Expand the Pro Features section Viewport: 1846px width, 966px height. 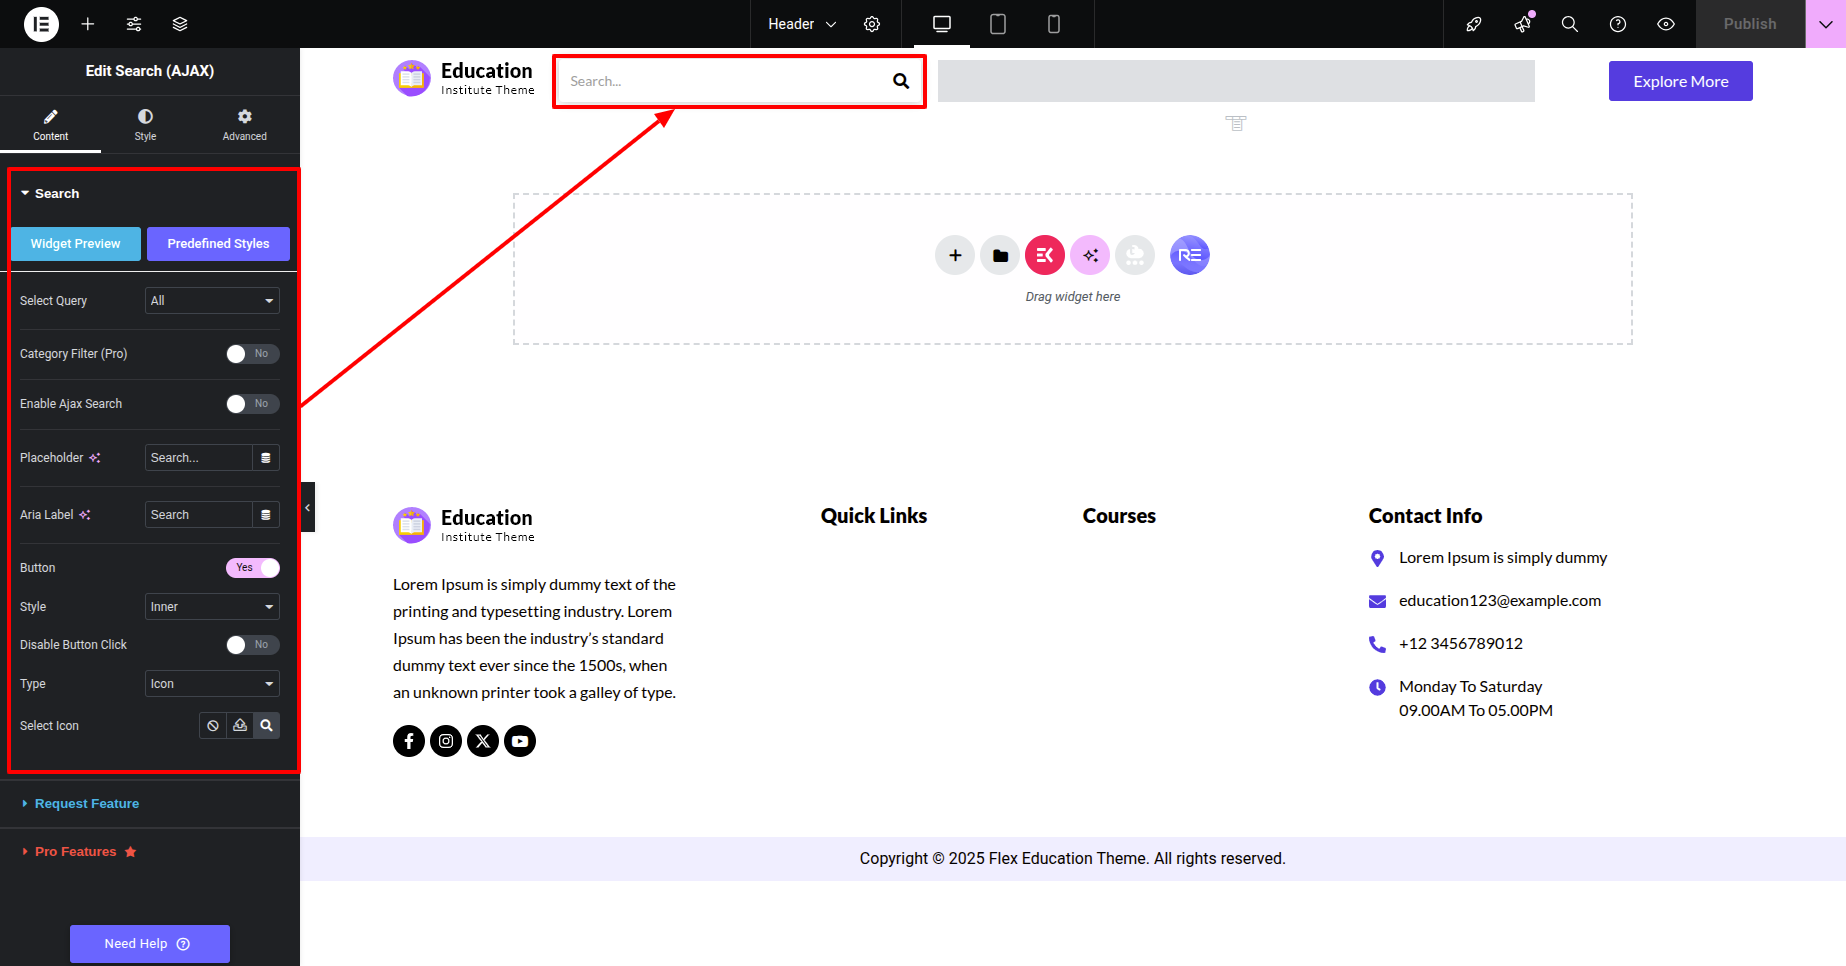78,852
